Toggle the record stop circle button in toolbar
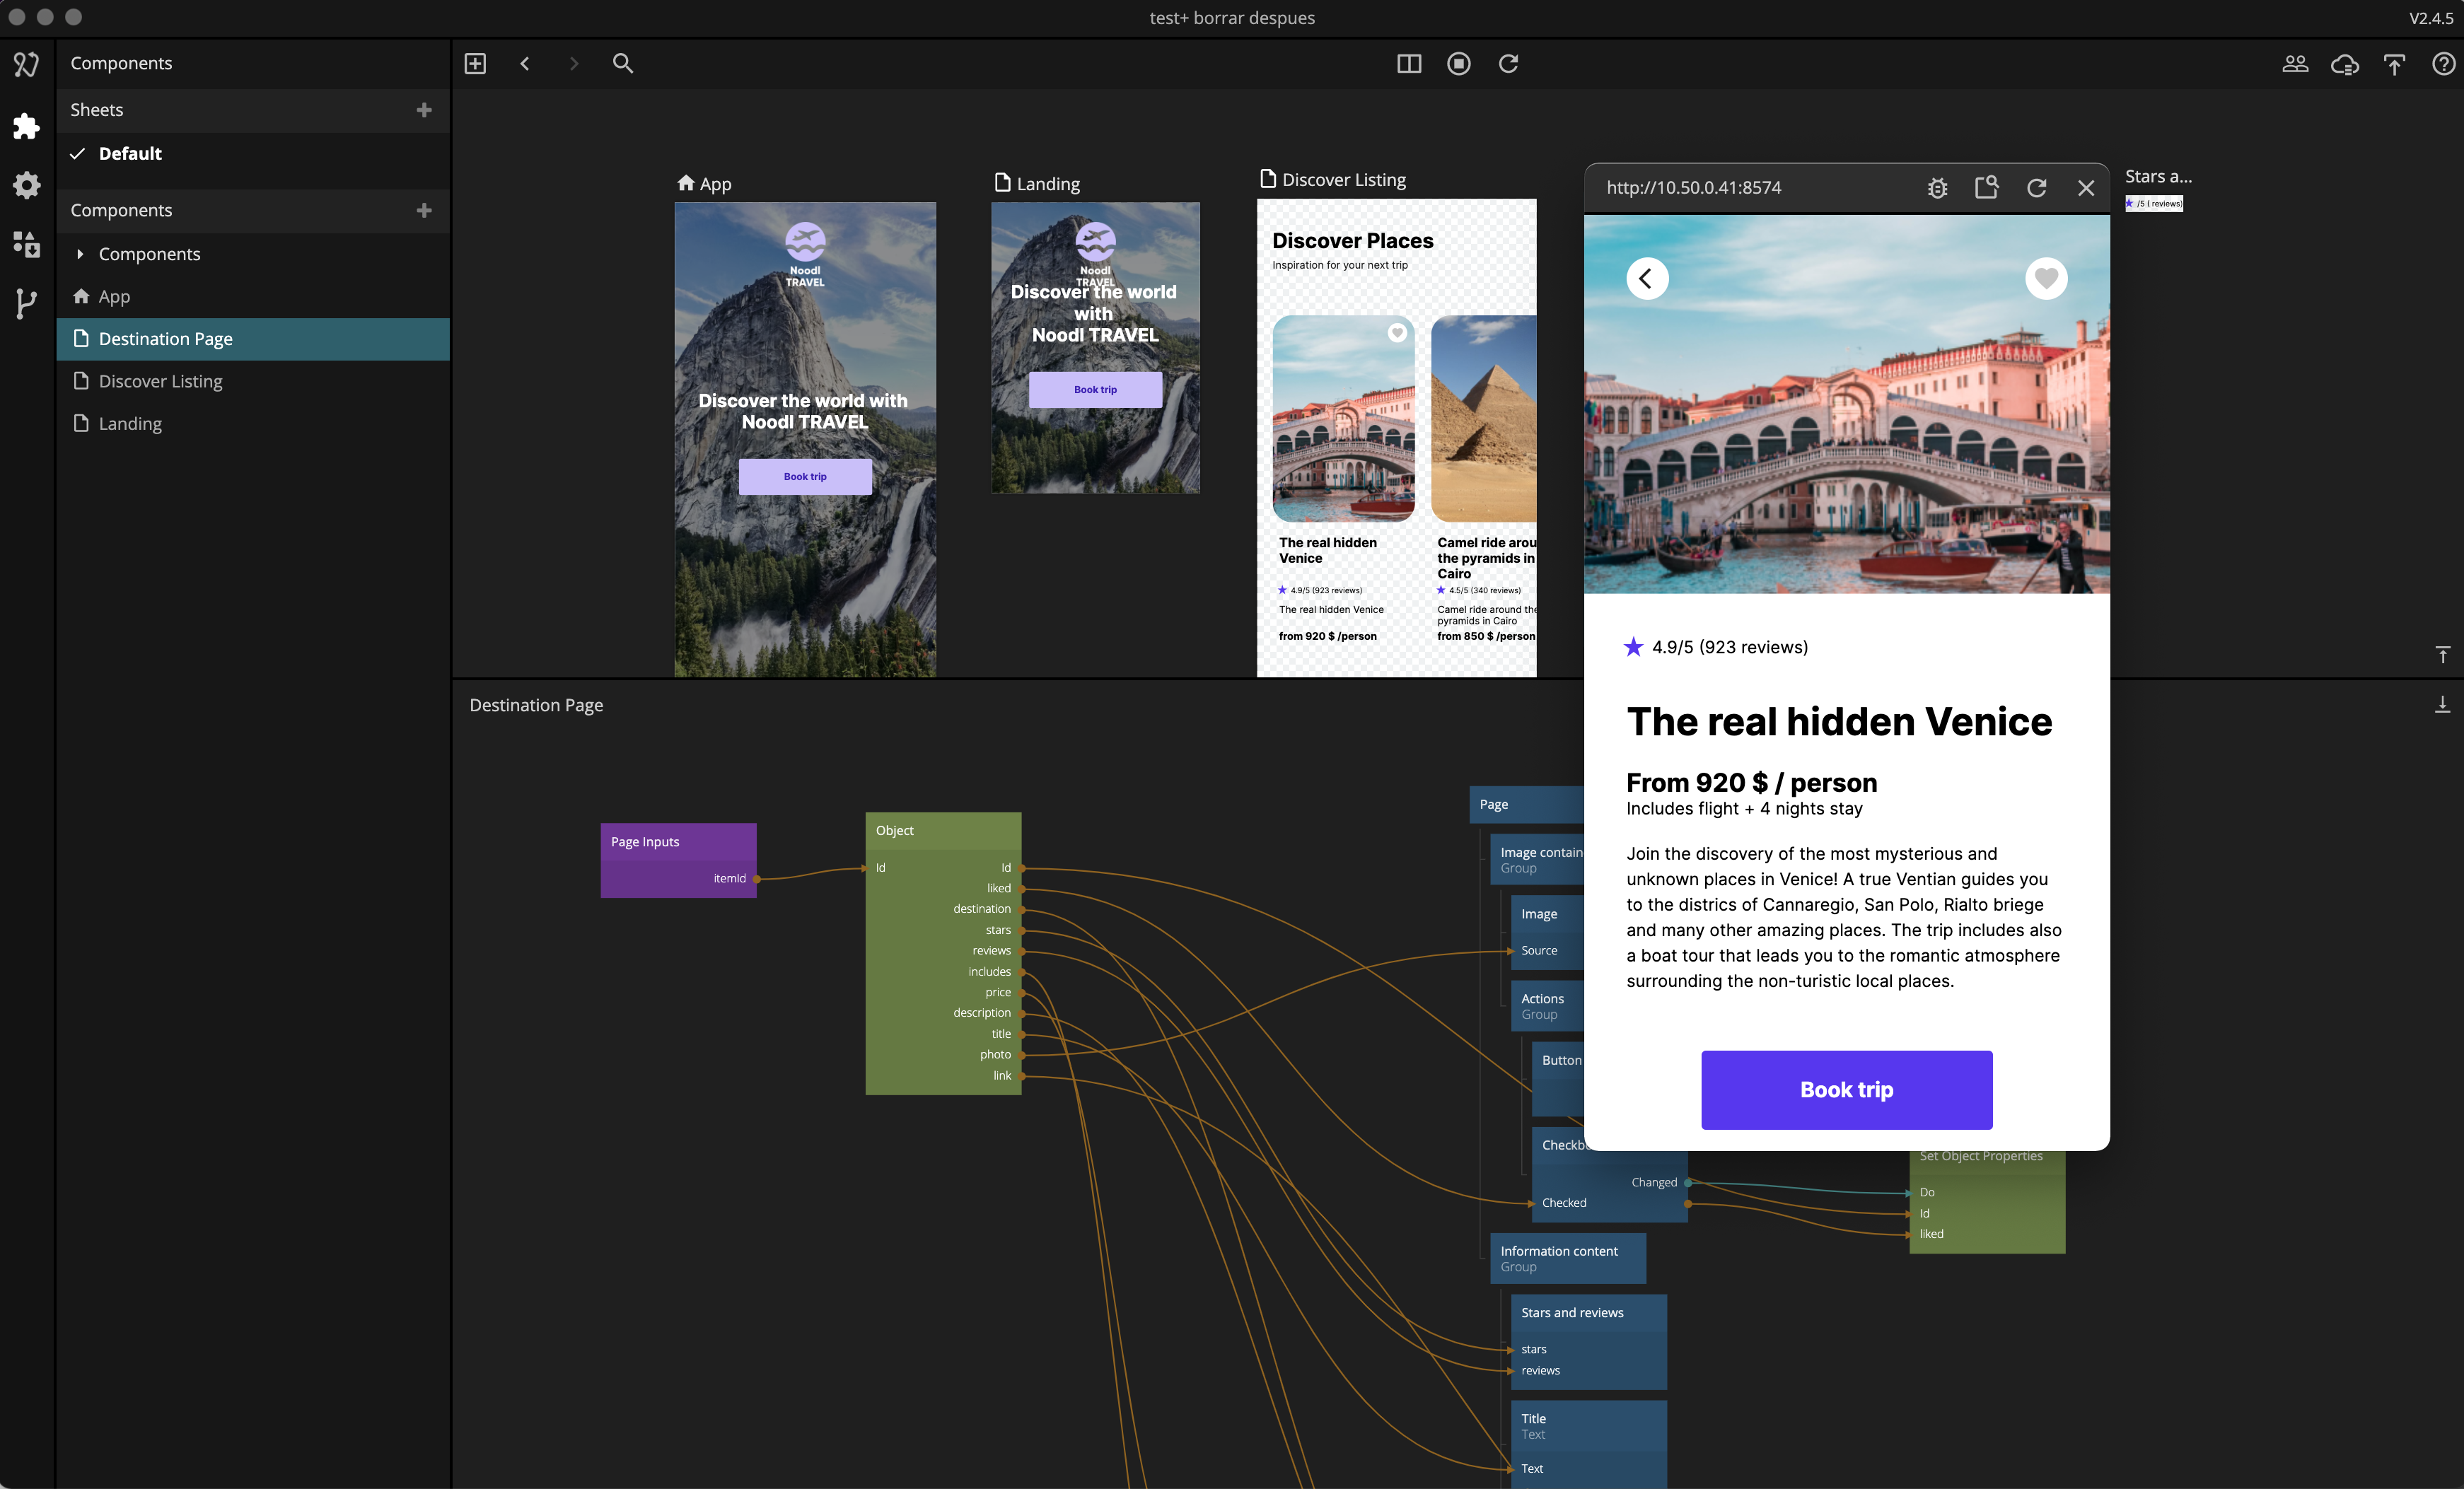Screen dimensions: 2464x1489 point(1458,64)
